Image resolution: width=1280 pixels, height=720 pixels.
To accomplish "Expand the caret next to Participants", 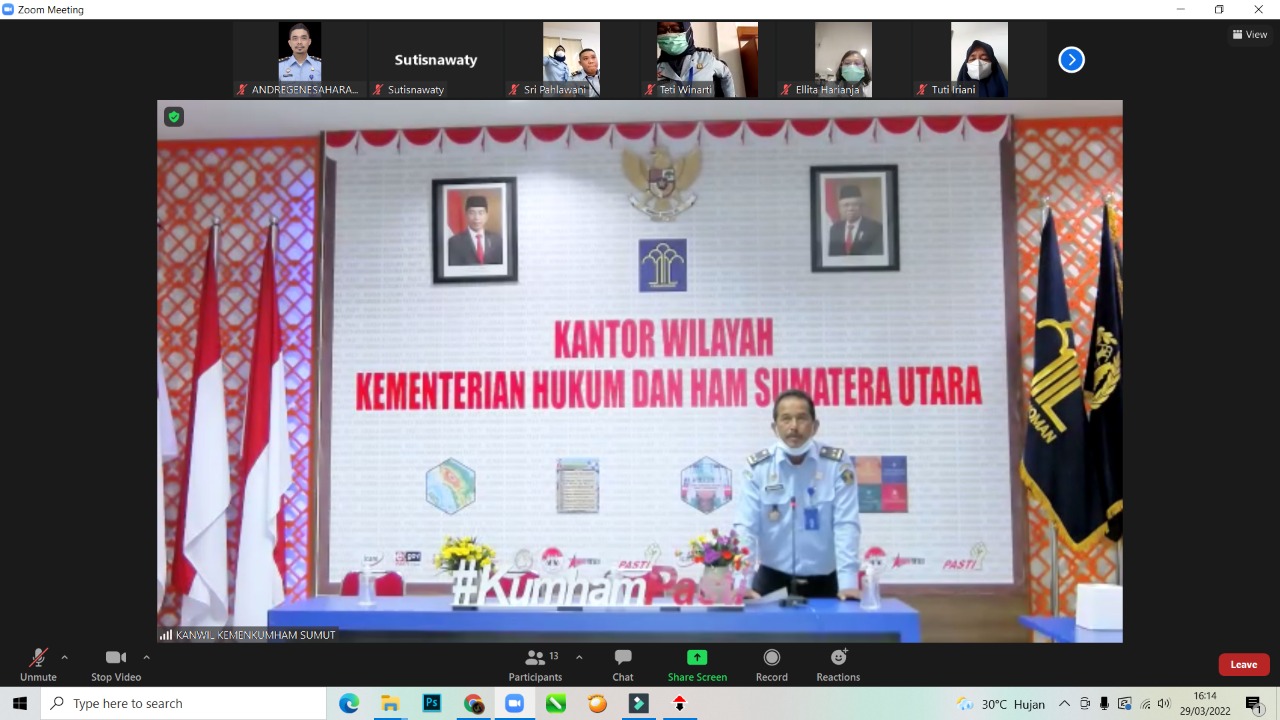I will [x=579, y=657].
